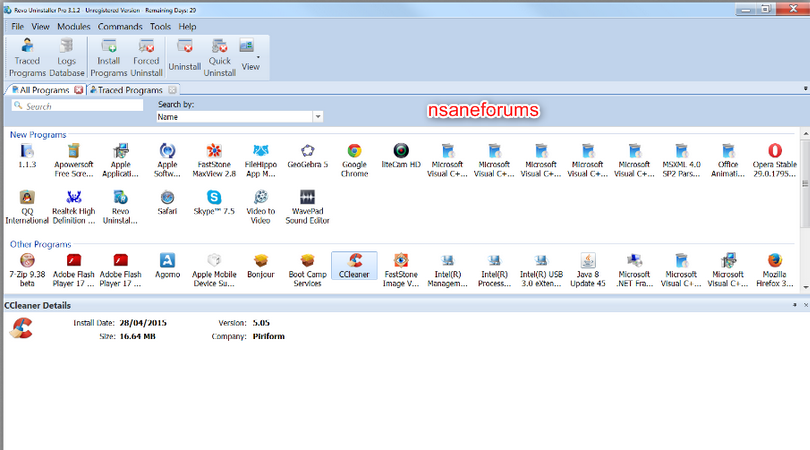The width and height of the screenshot is (810, 450).
Task: Select the Mozilla Firefox icon
Action: click(774, 270)
